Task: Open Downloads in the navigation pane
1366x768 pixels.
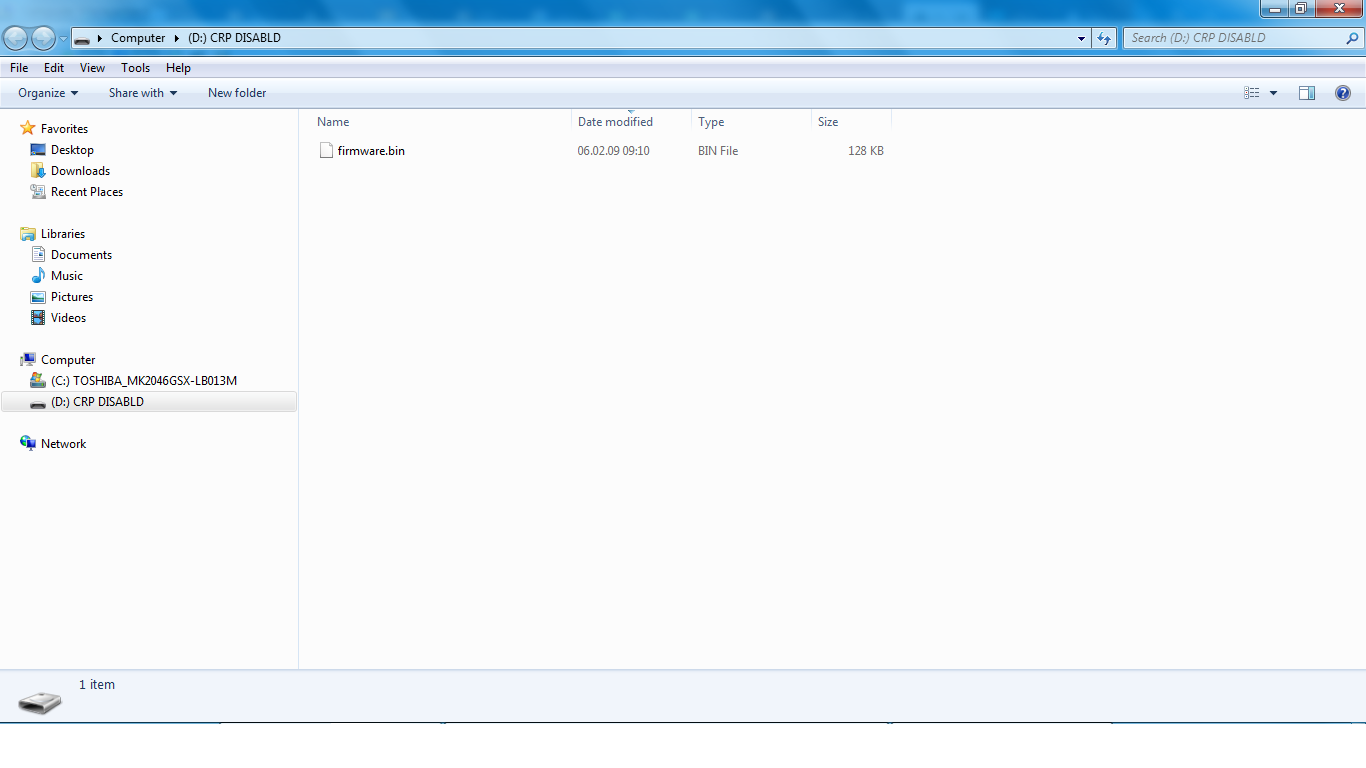Action: 80,171
